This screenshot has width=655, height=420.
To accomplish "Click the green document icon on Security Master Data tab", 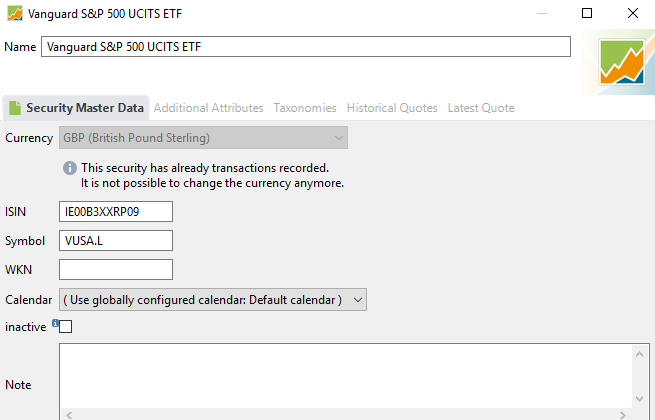I will [15, 108].
